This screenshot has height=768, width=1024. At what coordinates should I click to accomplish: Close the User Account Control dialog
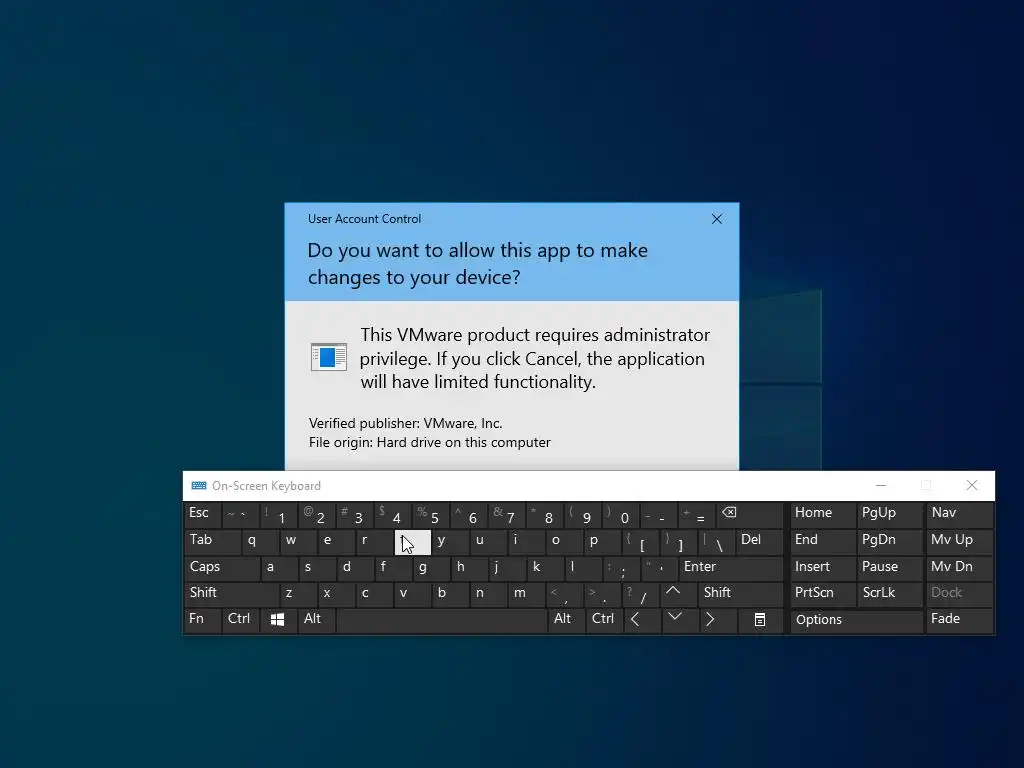coord(716,219)
